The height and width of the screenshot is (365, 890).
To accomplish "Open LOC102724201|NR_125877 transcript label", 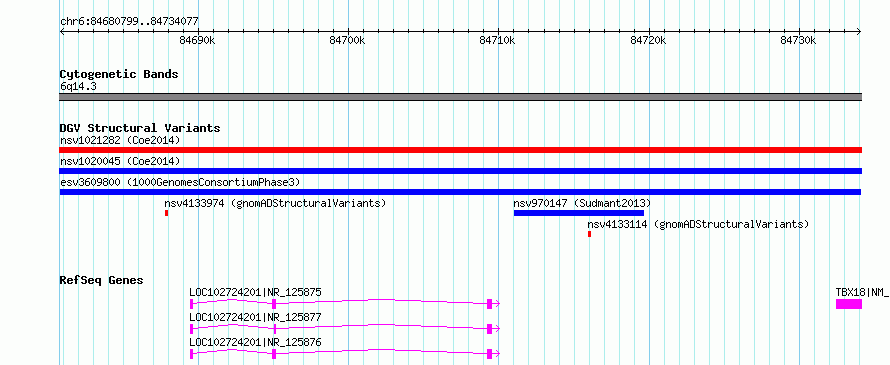I will (255, 317).
